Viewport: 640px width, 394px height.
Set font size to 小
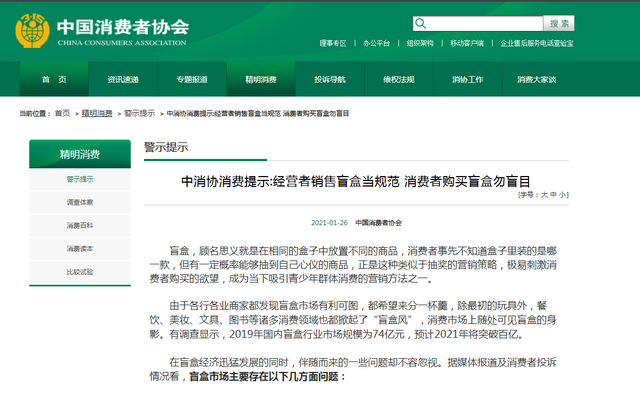[562, 195]
